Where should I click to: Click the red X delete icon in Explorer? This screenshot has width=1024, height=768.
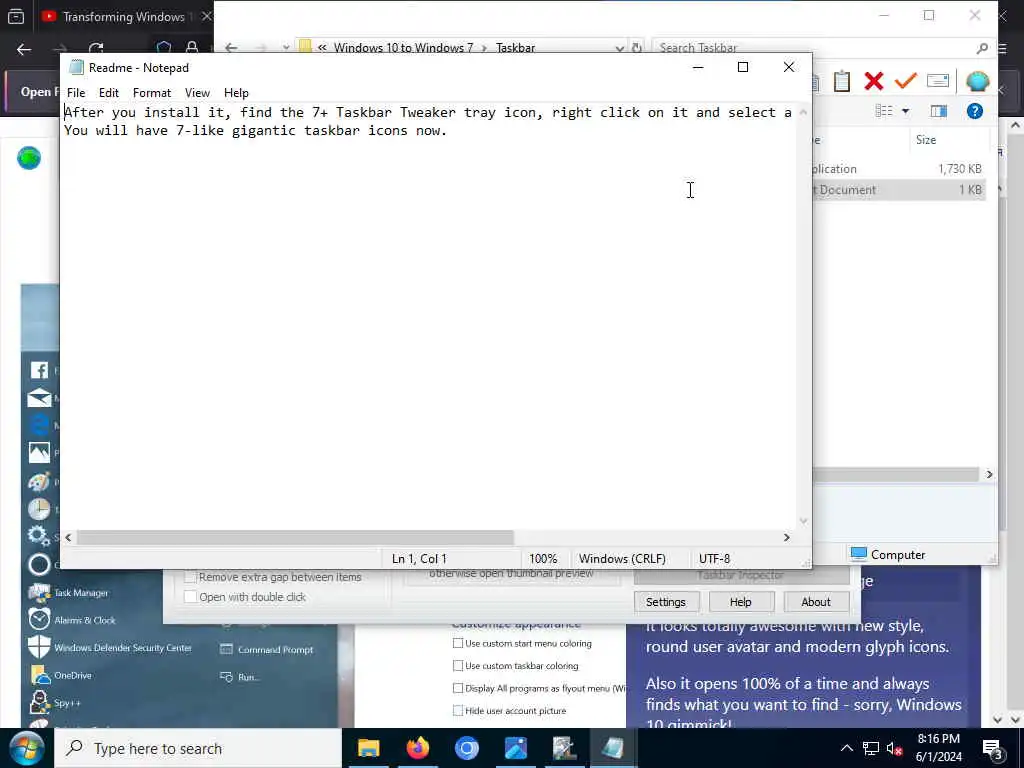click(x=873, y=81)
